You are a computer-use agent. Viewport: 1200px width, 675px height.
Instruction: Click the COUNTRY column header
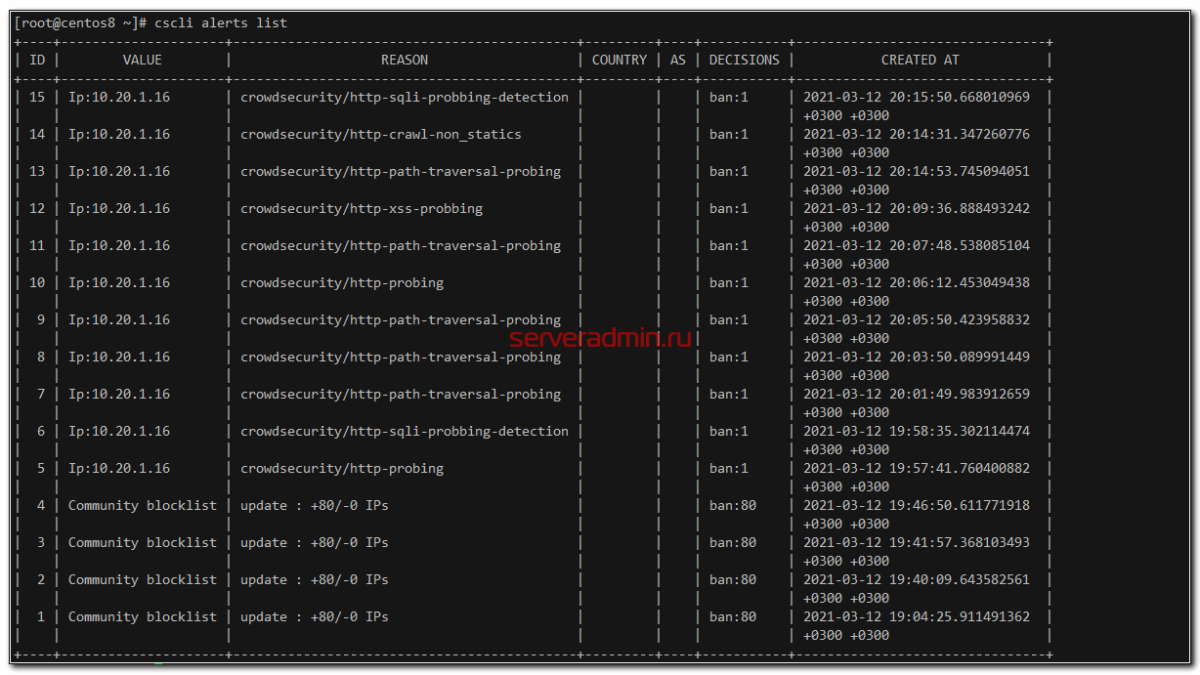pyautogui.click(x=619, y=60)
